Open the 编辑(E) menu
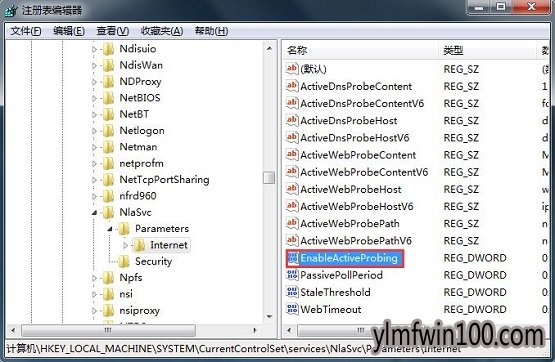 (x=69, y=31)
